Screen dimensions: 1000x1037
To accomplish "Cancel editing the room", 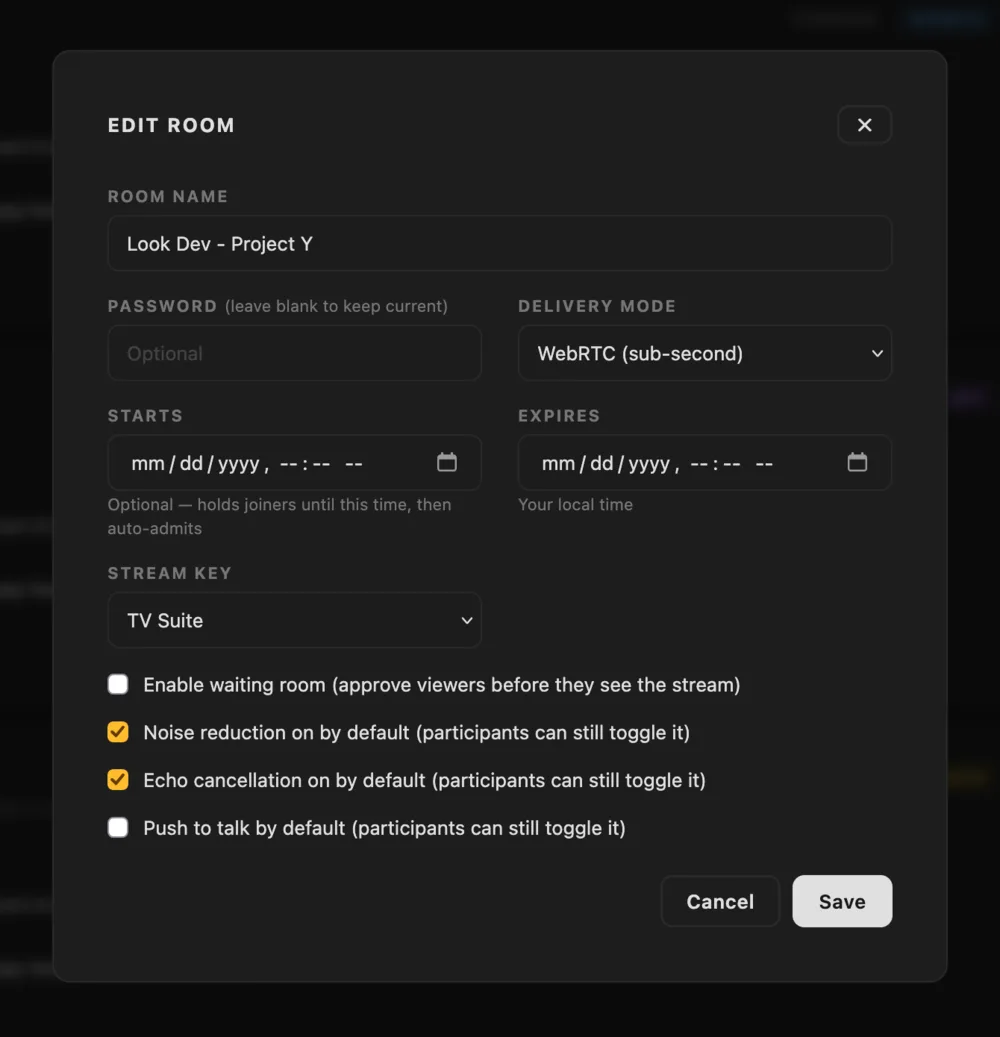I will (x=720, y=901).
